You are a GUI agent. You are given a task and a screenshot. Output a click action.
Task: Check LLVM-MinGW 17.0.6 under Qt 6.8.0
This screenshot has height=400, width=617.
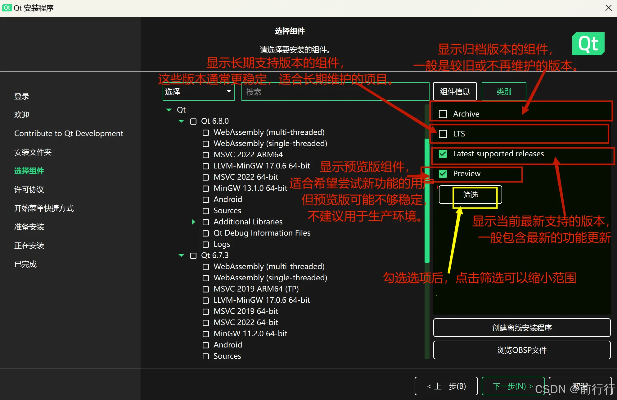[206, 166]
